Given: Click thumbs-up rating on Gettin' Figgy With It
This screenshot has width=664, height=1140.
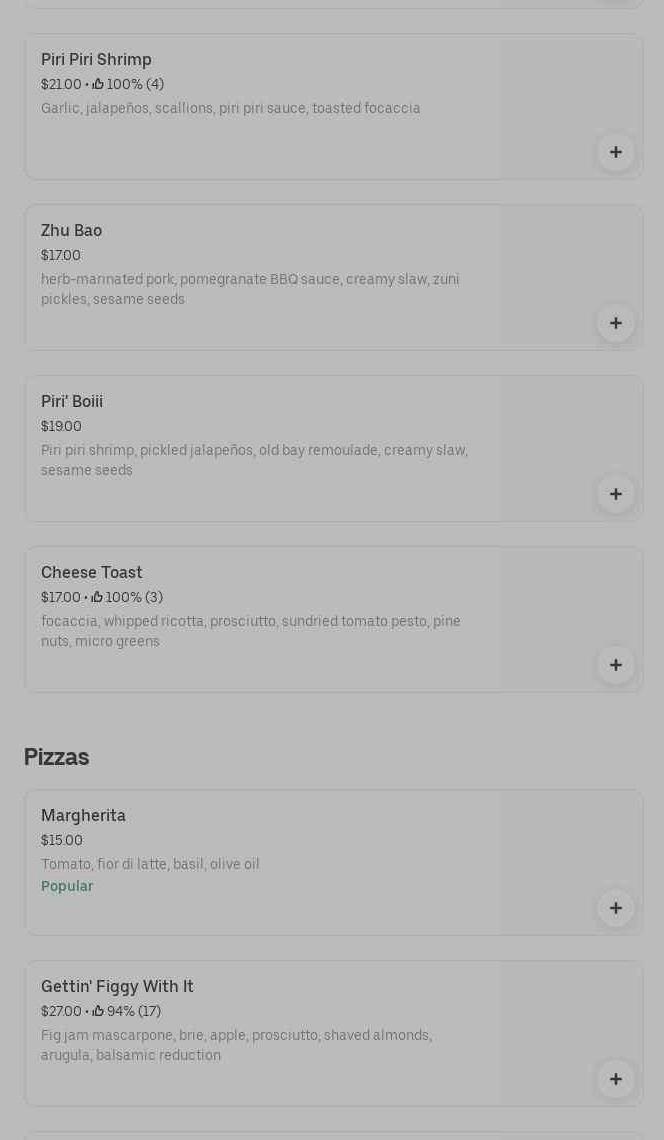Looking at the screenshot, I should [x=98, y=1012].
